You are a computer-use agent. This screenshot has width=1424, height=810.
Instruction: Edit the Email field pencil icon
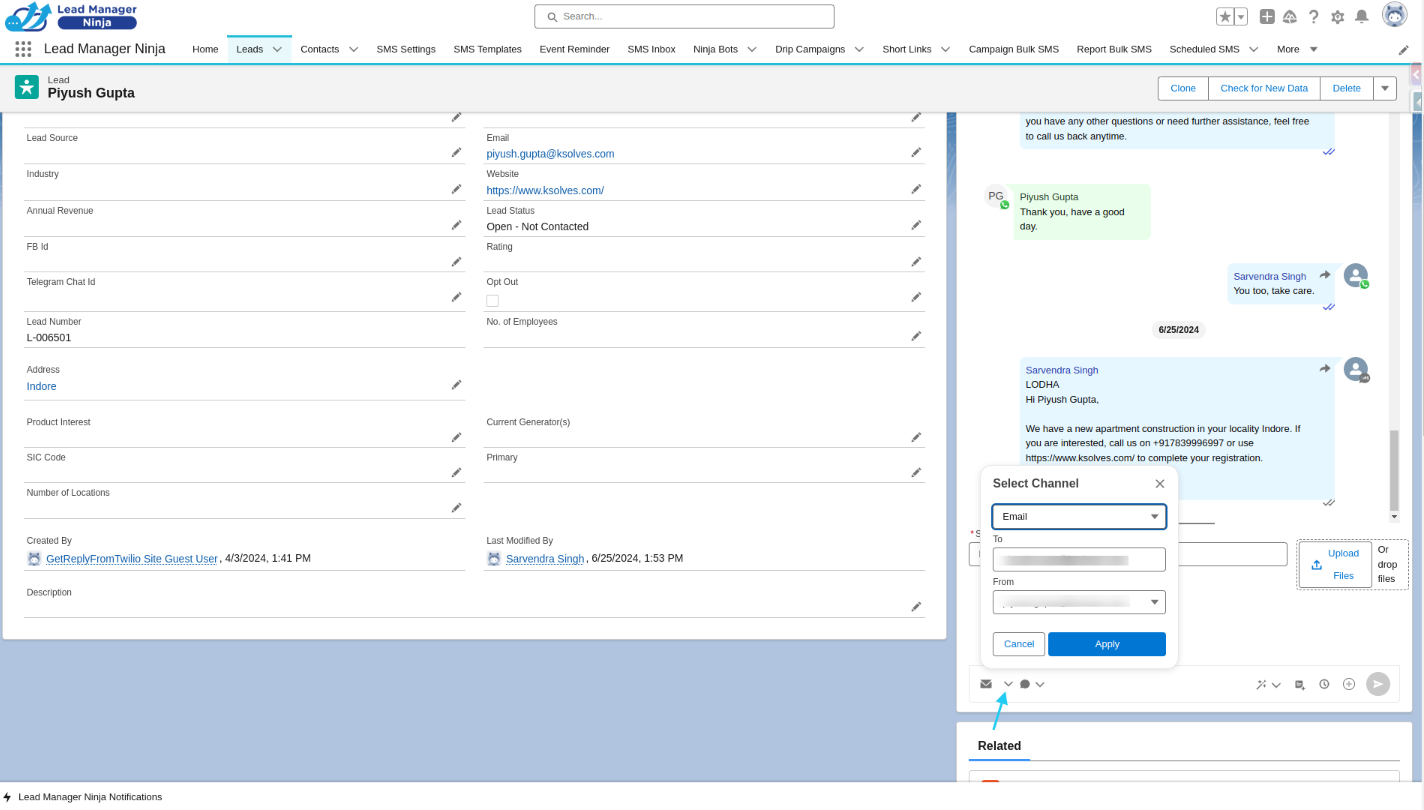tap(916, 153)
